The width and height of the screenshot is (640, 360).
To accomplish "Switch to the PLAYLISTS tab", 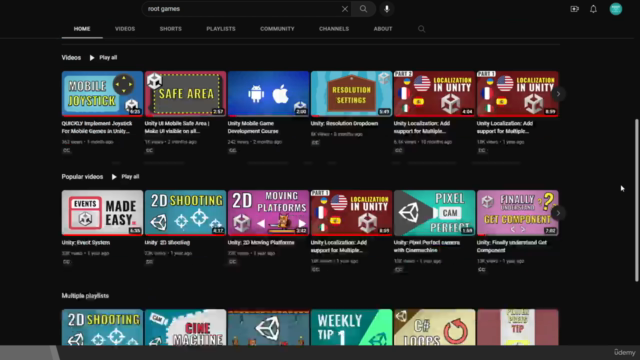I will [x=221, y=29].
